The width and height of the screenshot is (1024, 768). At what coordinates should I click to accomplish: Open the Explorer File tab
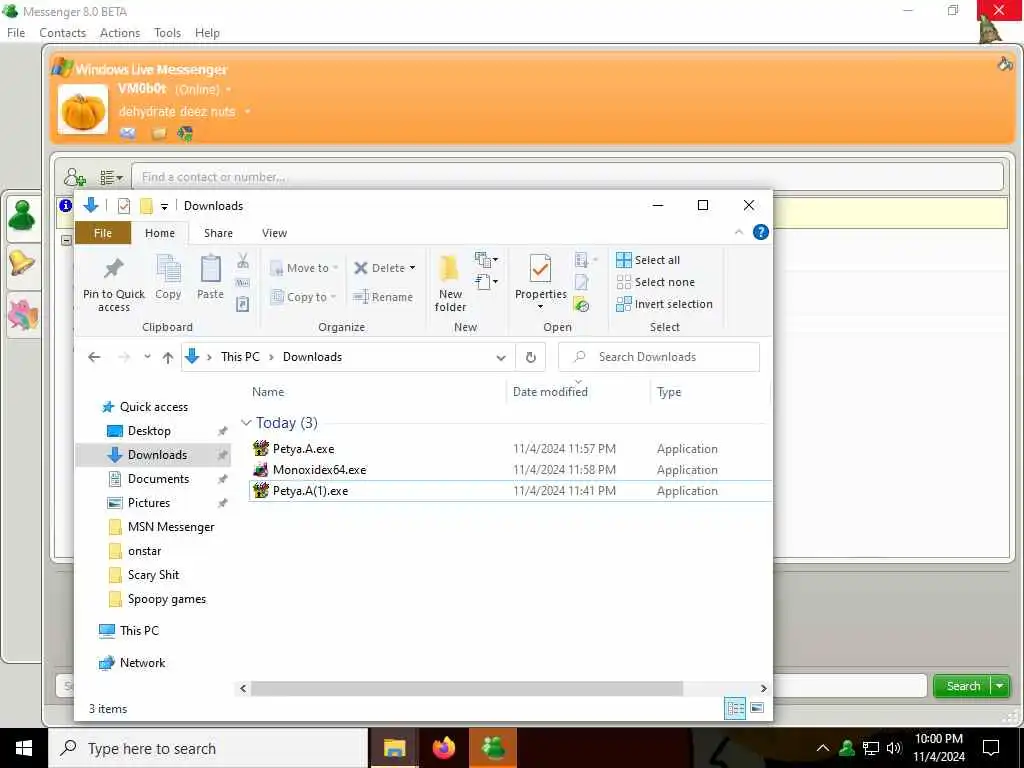(x=103, y=233)
